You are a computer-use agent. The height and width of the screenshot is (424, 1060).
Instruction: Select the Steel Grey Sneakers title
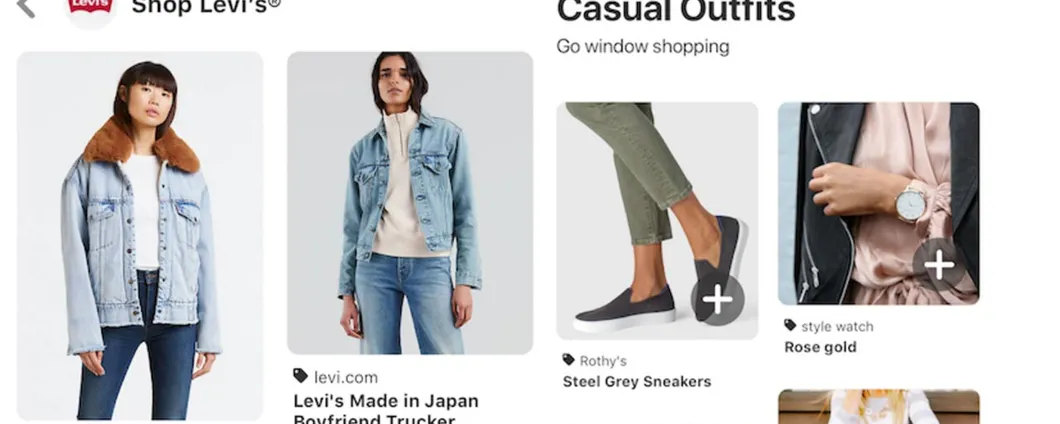coord(637,381)
